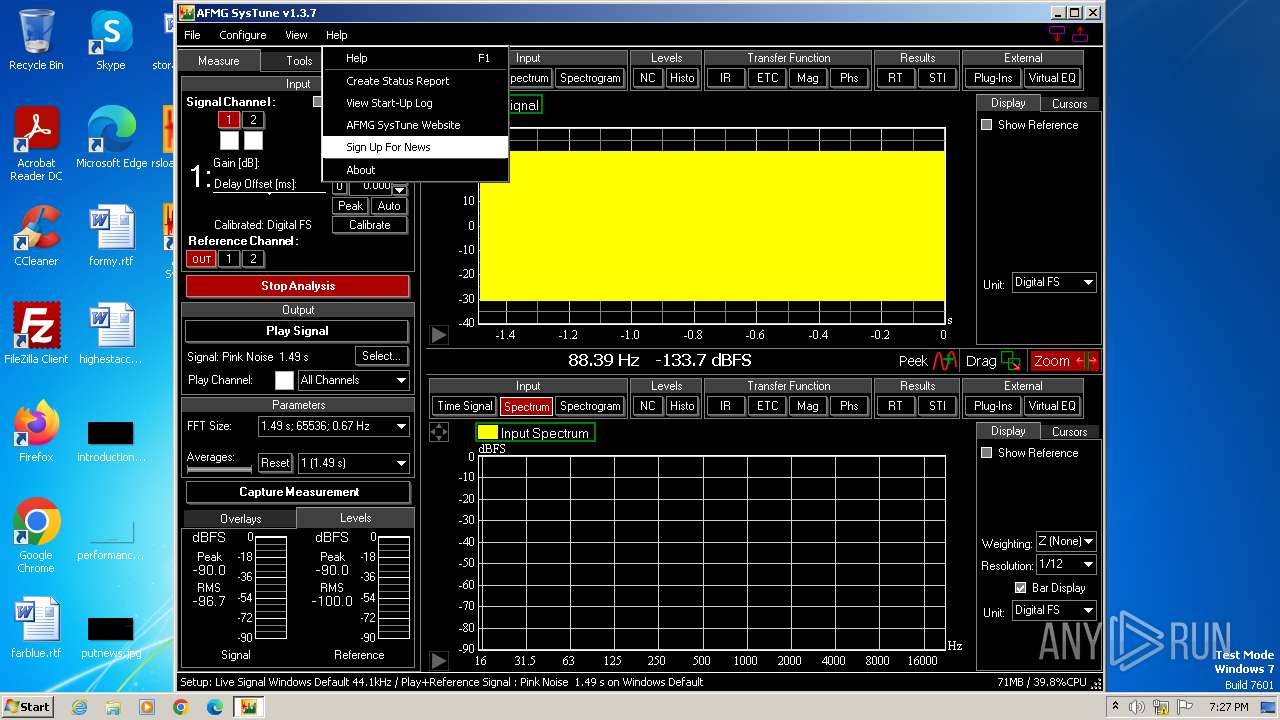Image resolution: width=1280 pixels, height=720 pixels.
Task: Toggle Spectrum view in lower Input group
Action: (527, 406)
